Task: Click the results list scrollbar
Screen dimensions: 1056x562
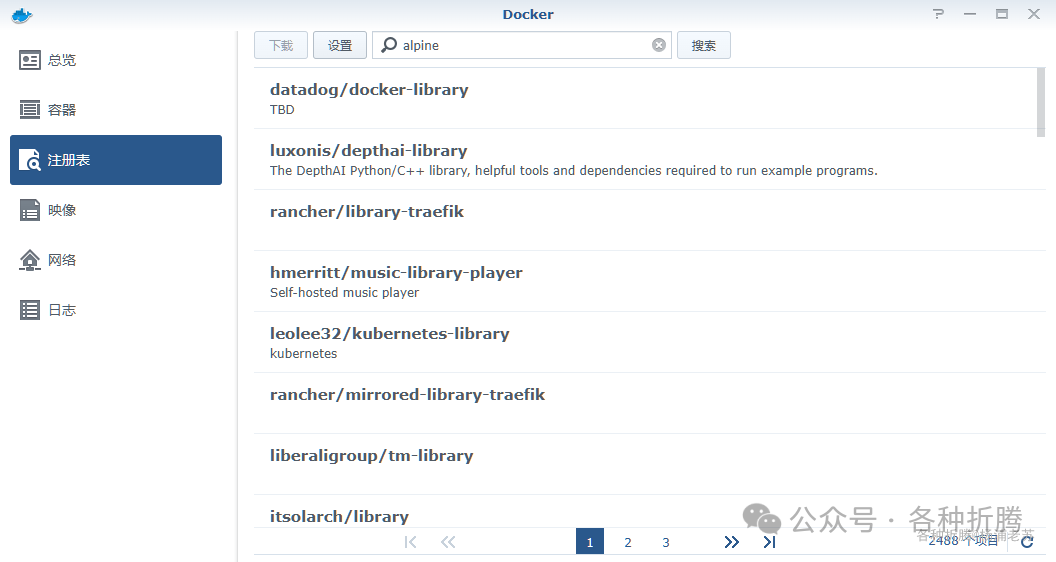Action: click(1041, 102)
